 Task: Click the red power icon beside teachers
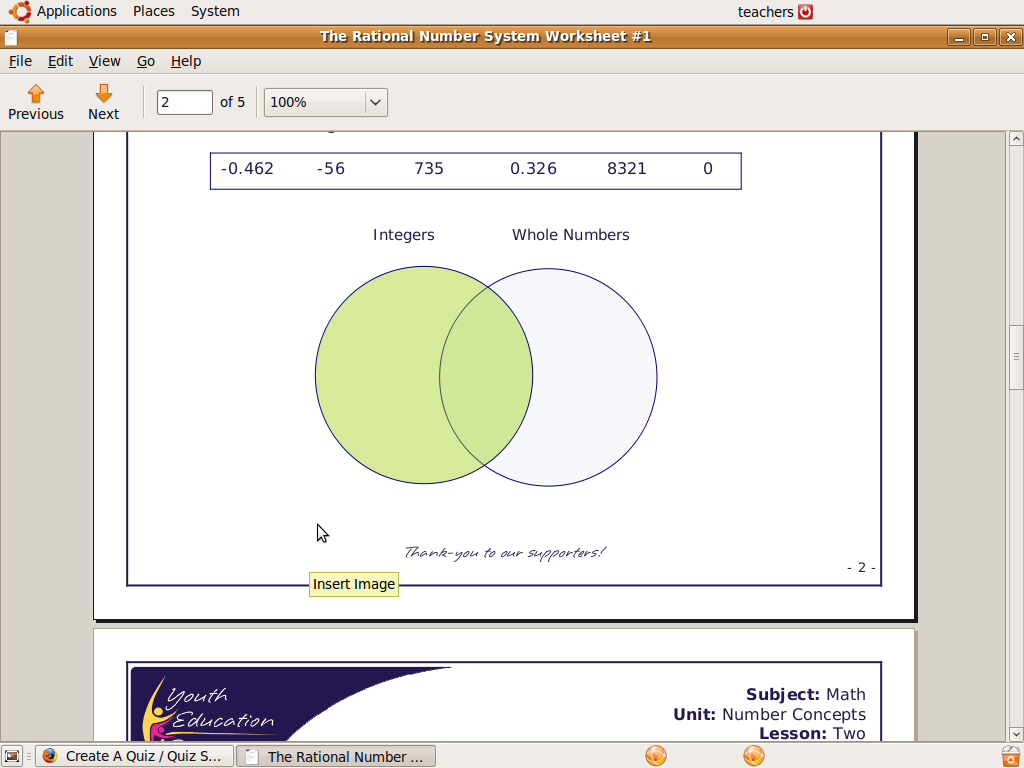pyautogui.click(x=805, y=12)
